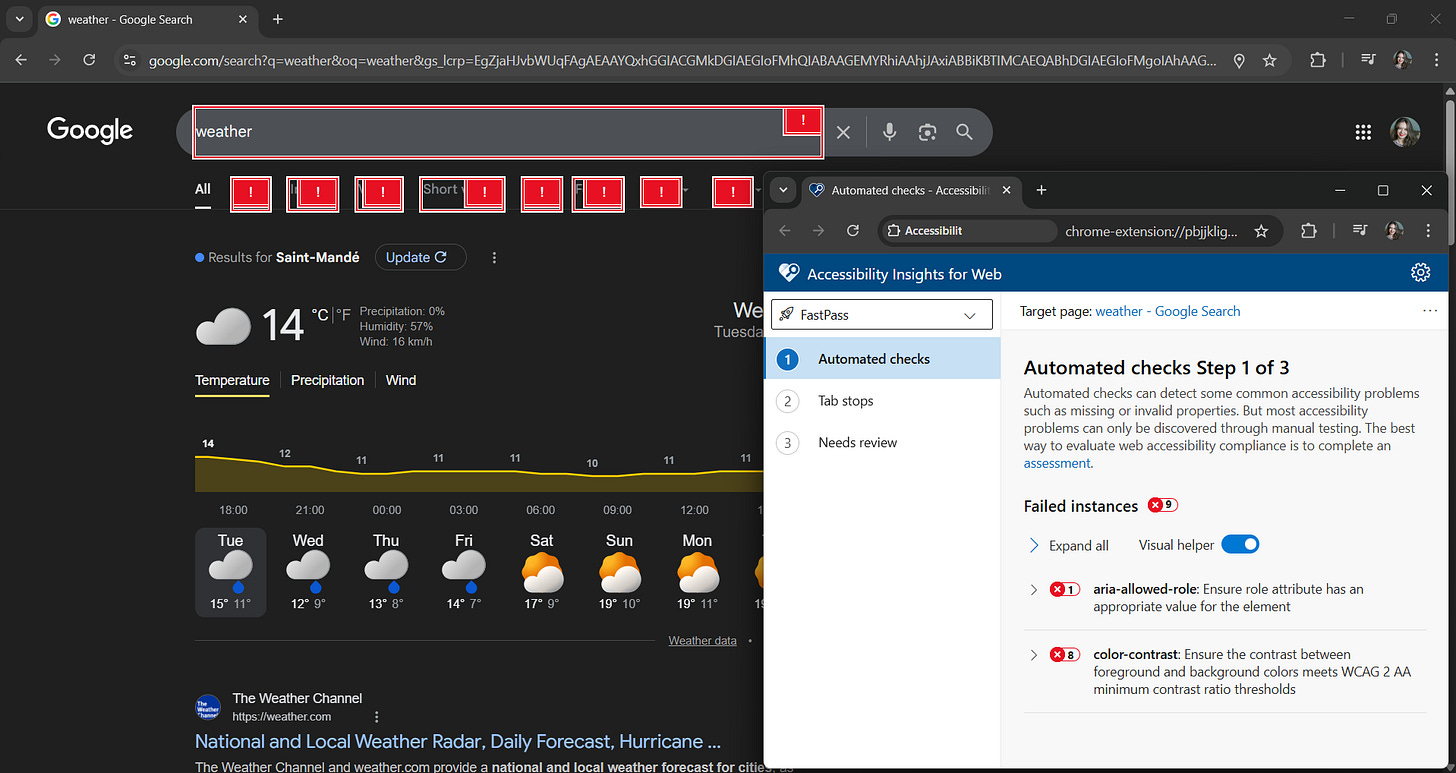Open Accessibility Insights settings gear
The image size is (1456, 773).
click(1420, 273)
